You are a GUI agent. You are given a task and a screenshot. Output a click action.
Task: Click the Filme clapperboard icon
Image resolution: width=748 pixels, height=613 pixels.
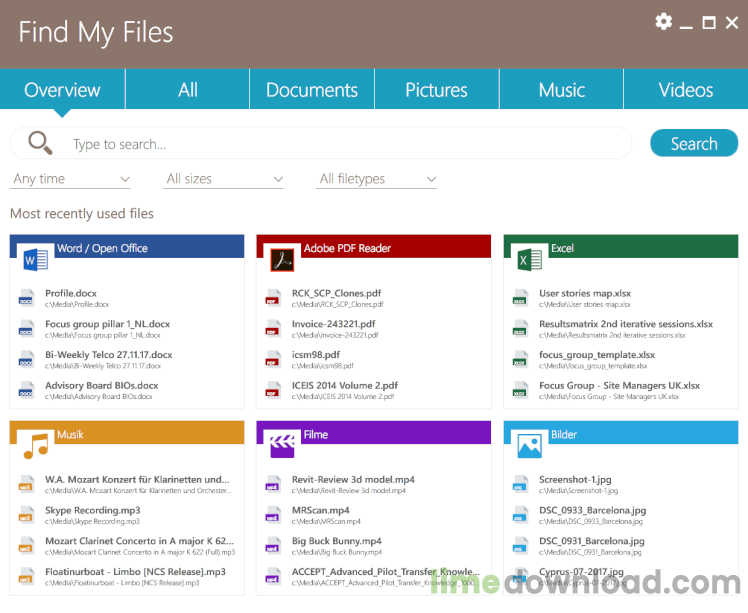281,446
